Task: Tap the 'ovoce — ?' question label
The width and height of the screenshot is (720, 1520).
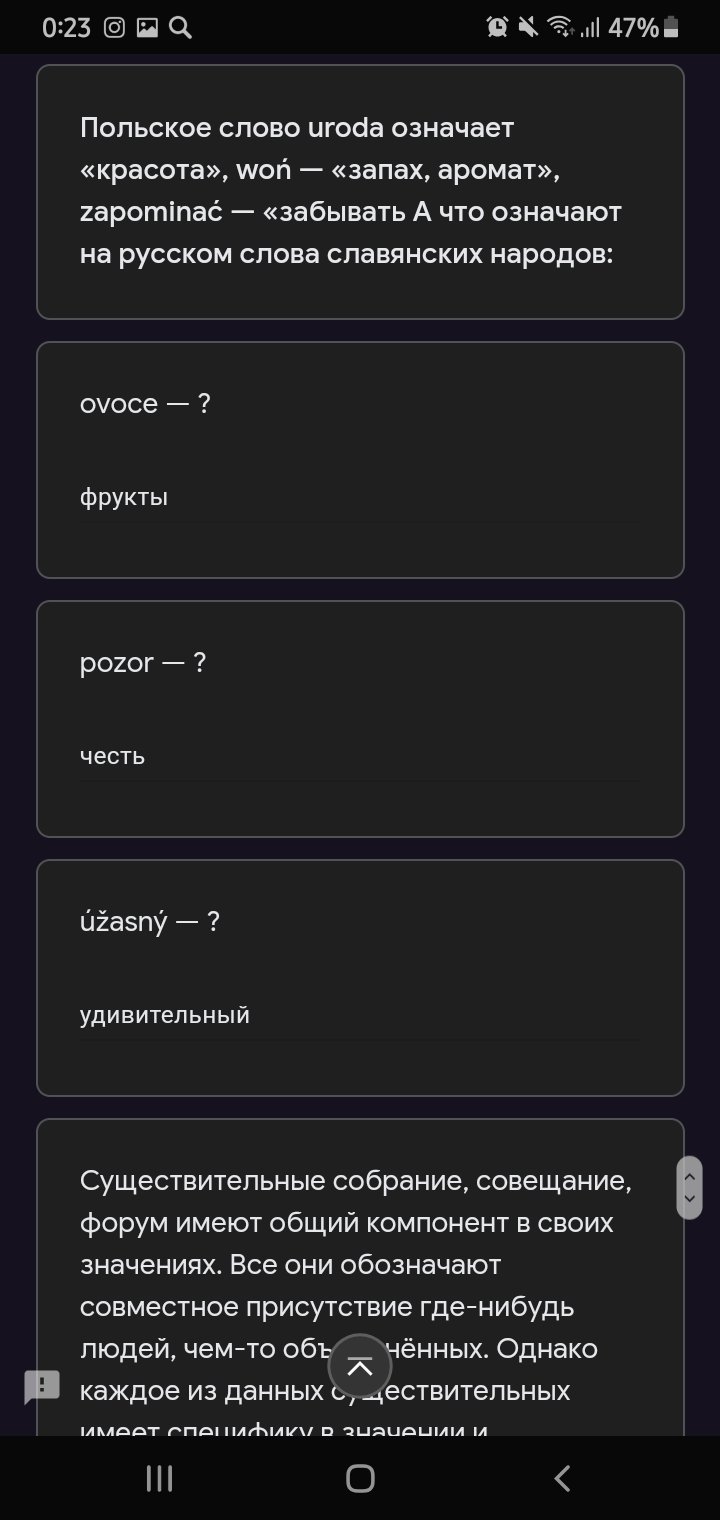Action: tap(145, 404)
